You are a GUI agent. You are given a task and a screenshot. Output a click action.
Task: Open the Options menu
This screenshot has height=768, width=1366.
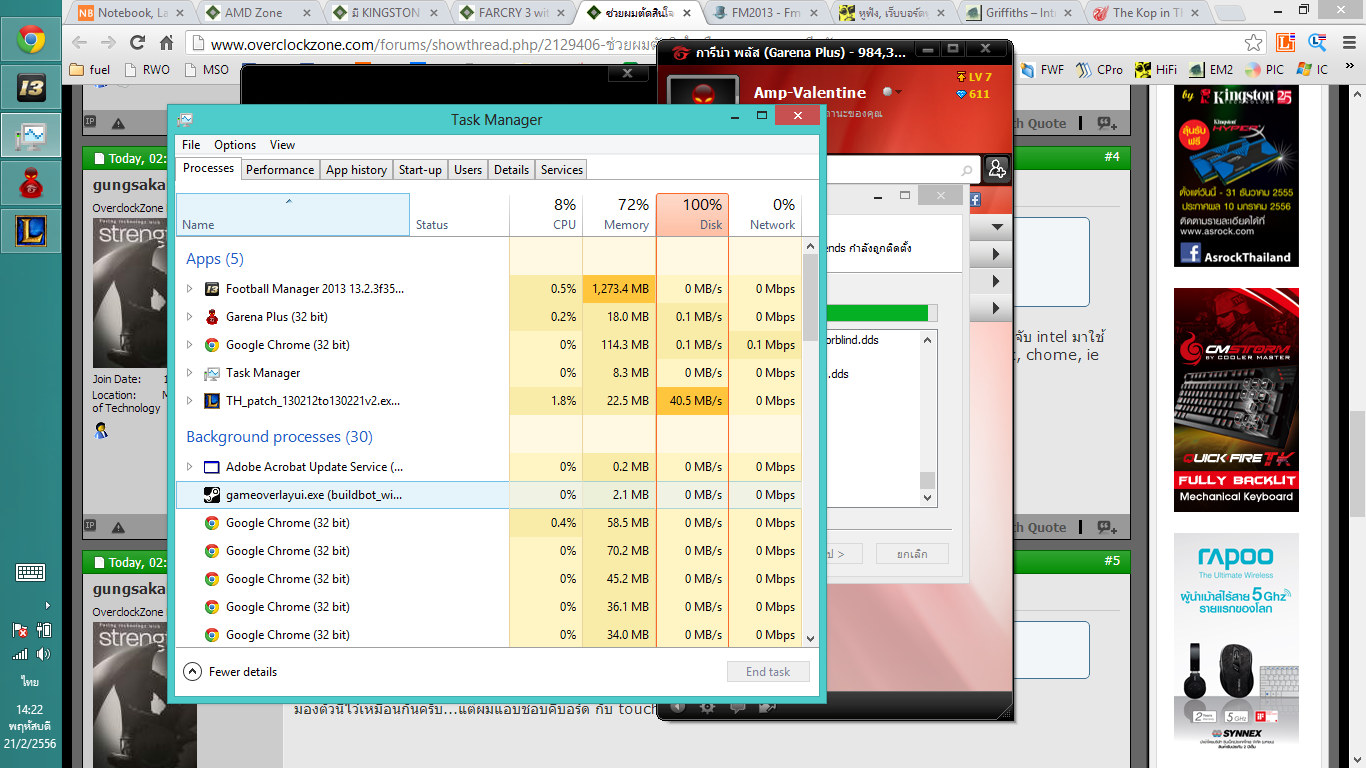coord(235,145)
